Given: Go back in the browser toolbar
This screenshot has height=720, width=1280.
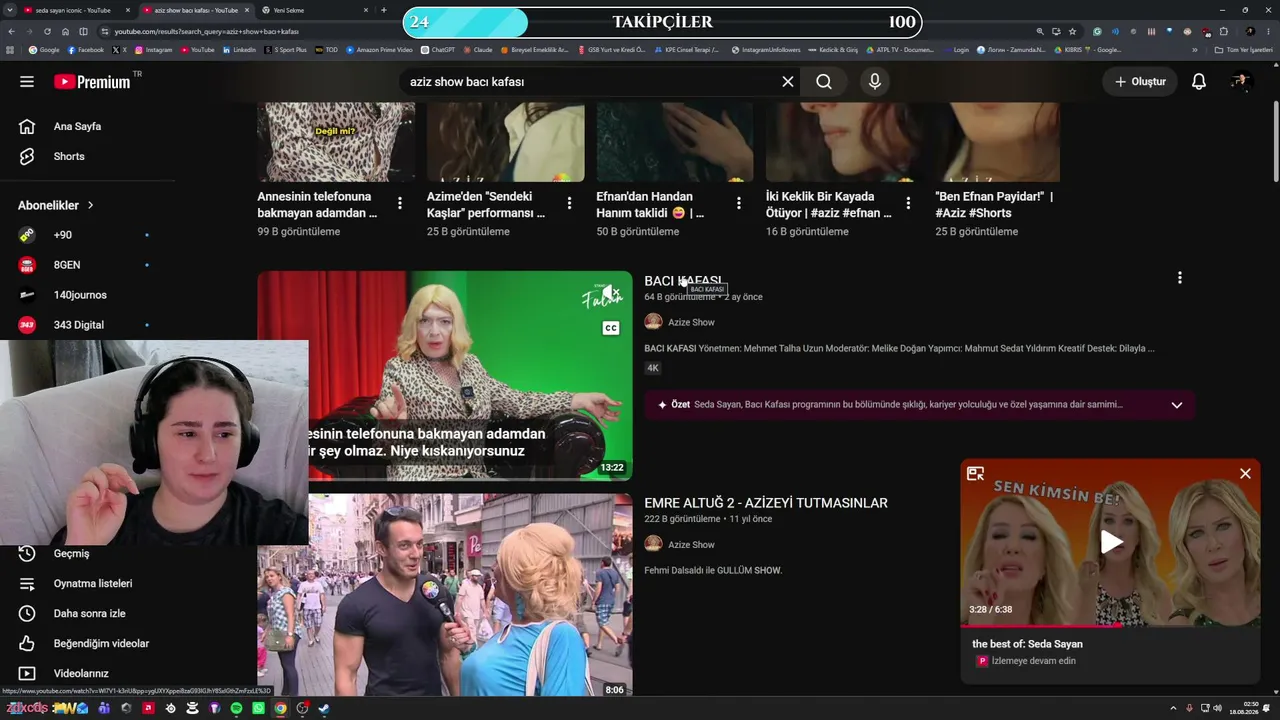Looking at the screenshot, I should 11,32.
